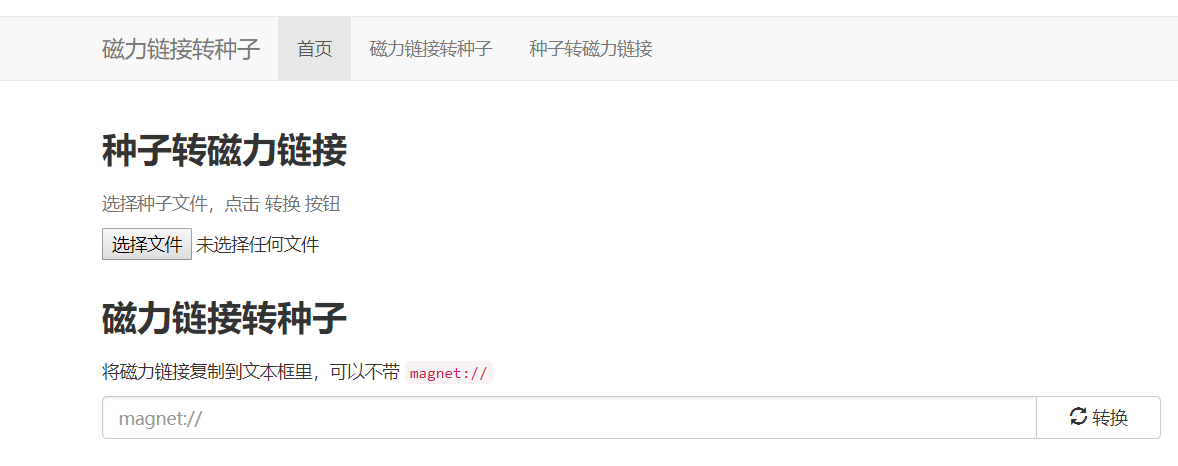
Task: Open the 磁力链接转种子 navigation menu item
Action: tap(430, 49)
